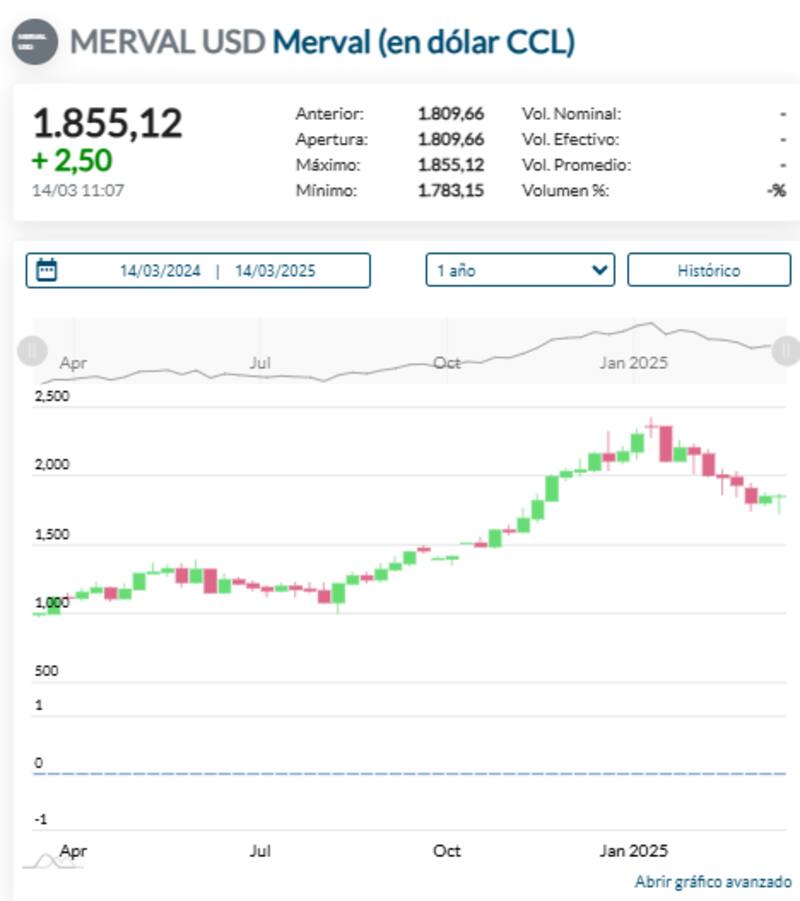Click the green +2,50 change value
Screen dimensions: 800x901
[x=72, y=160]
